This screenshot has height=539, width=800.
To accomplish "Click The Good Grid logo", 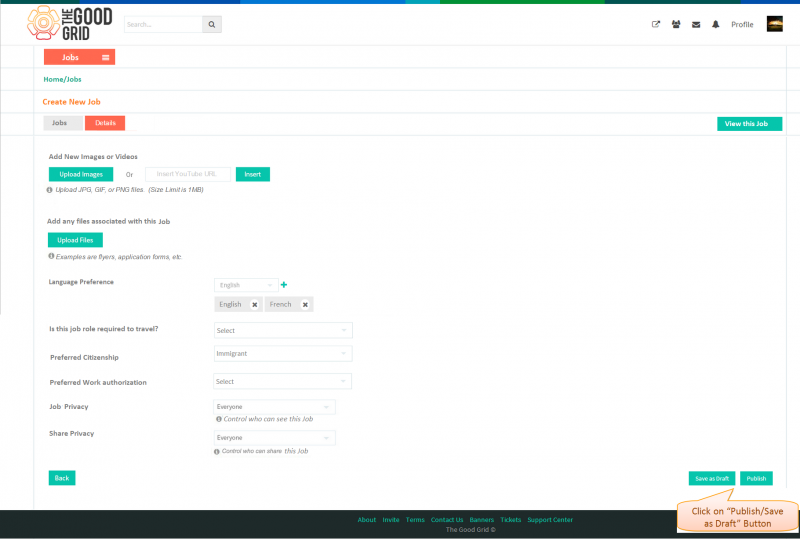I will (69, 23).
